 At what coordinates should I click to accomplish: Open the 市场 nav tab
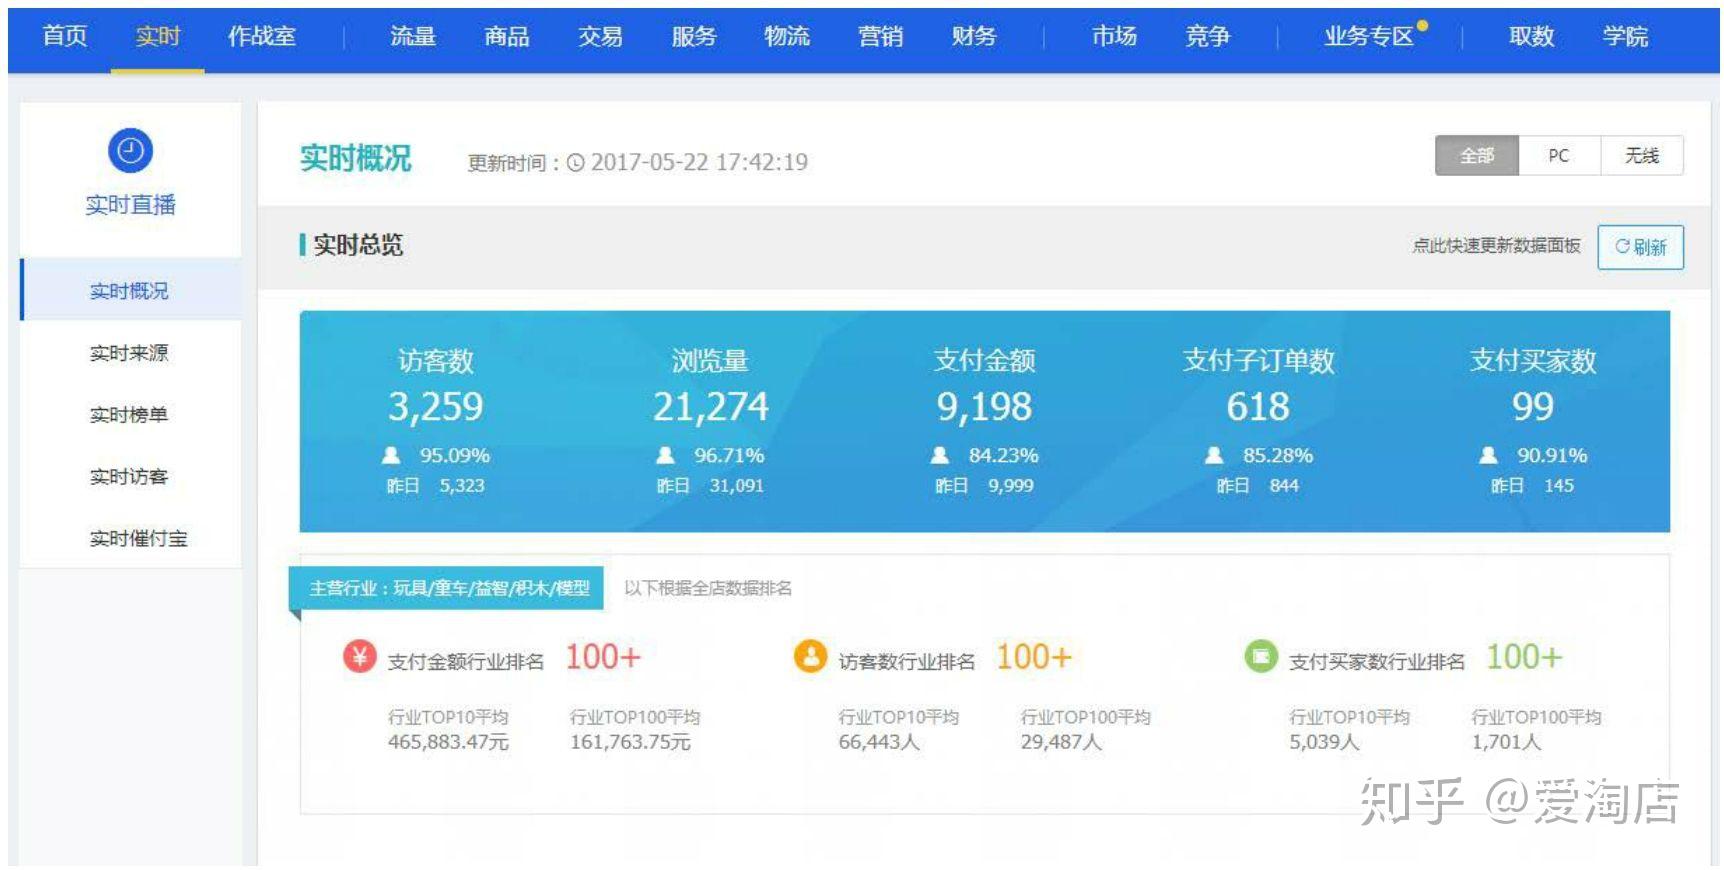[1115, 37]
